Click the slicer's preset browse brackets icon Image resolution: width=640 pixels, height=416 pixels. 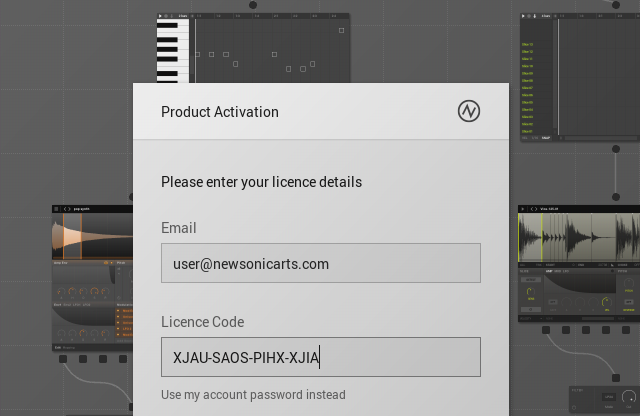click(533, 209)
